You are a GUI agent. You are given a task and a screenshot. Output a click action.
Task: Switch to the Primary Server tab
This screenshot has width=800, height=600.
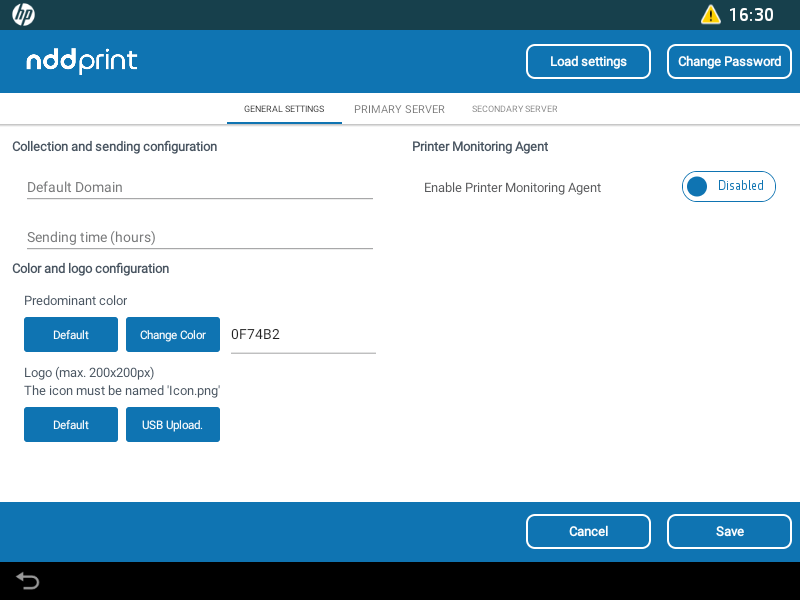[399, 108]
